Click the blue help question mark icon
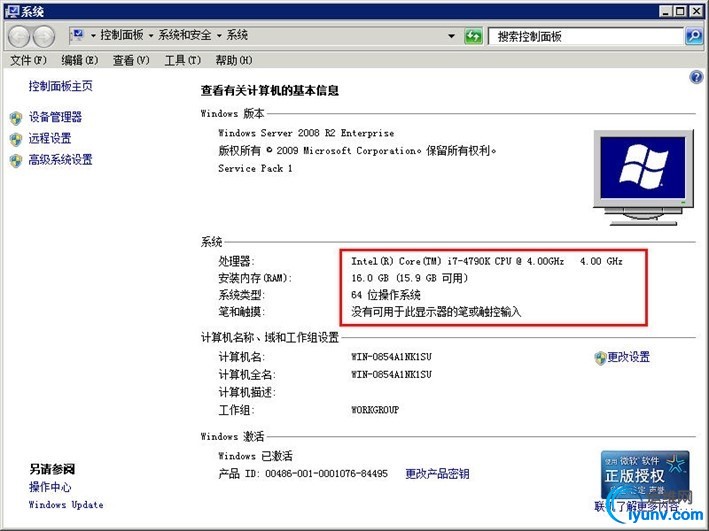 tap(696, 77)
